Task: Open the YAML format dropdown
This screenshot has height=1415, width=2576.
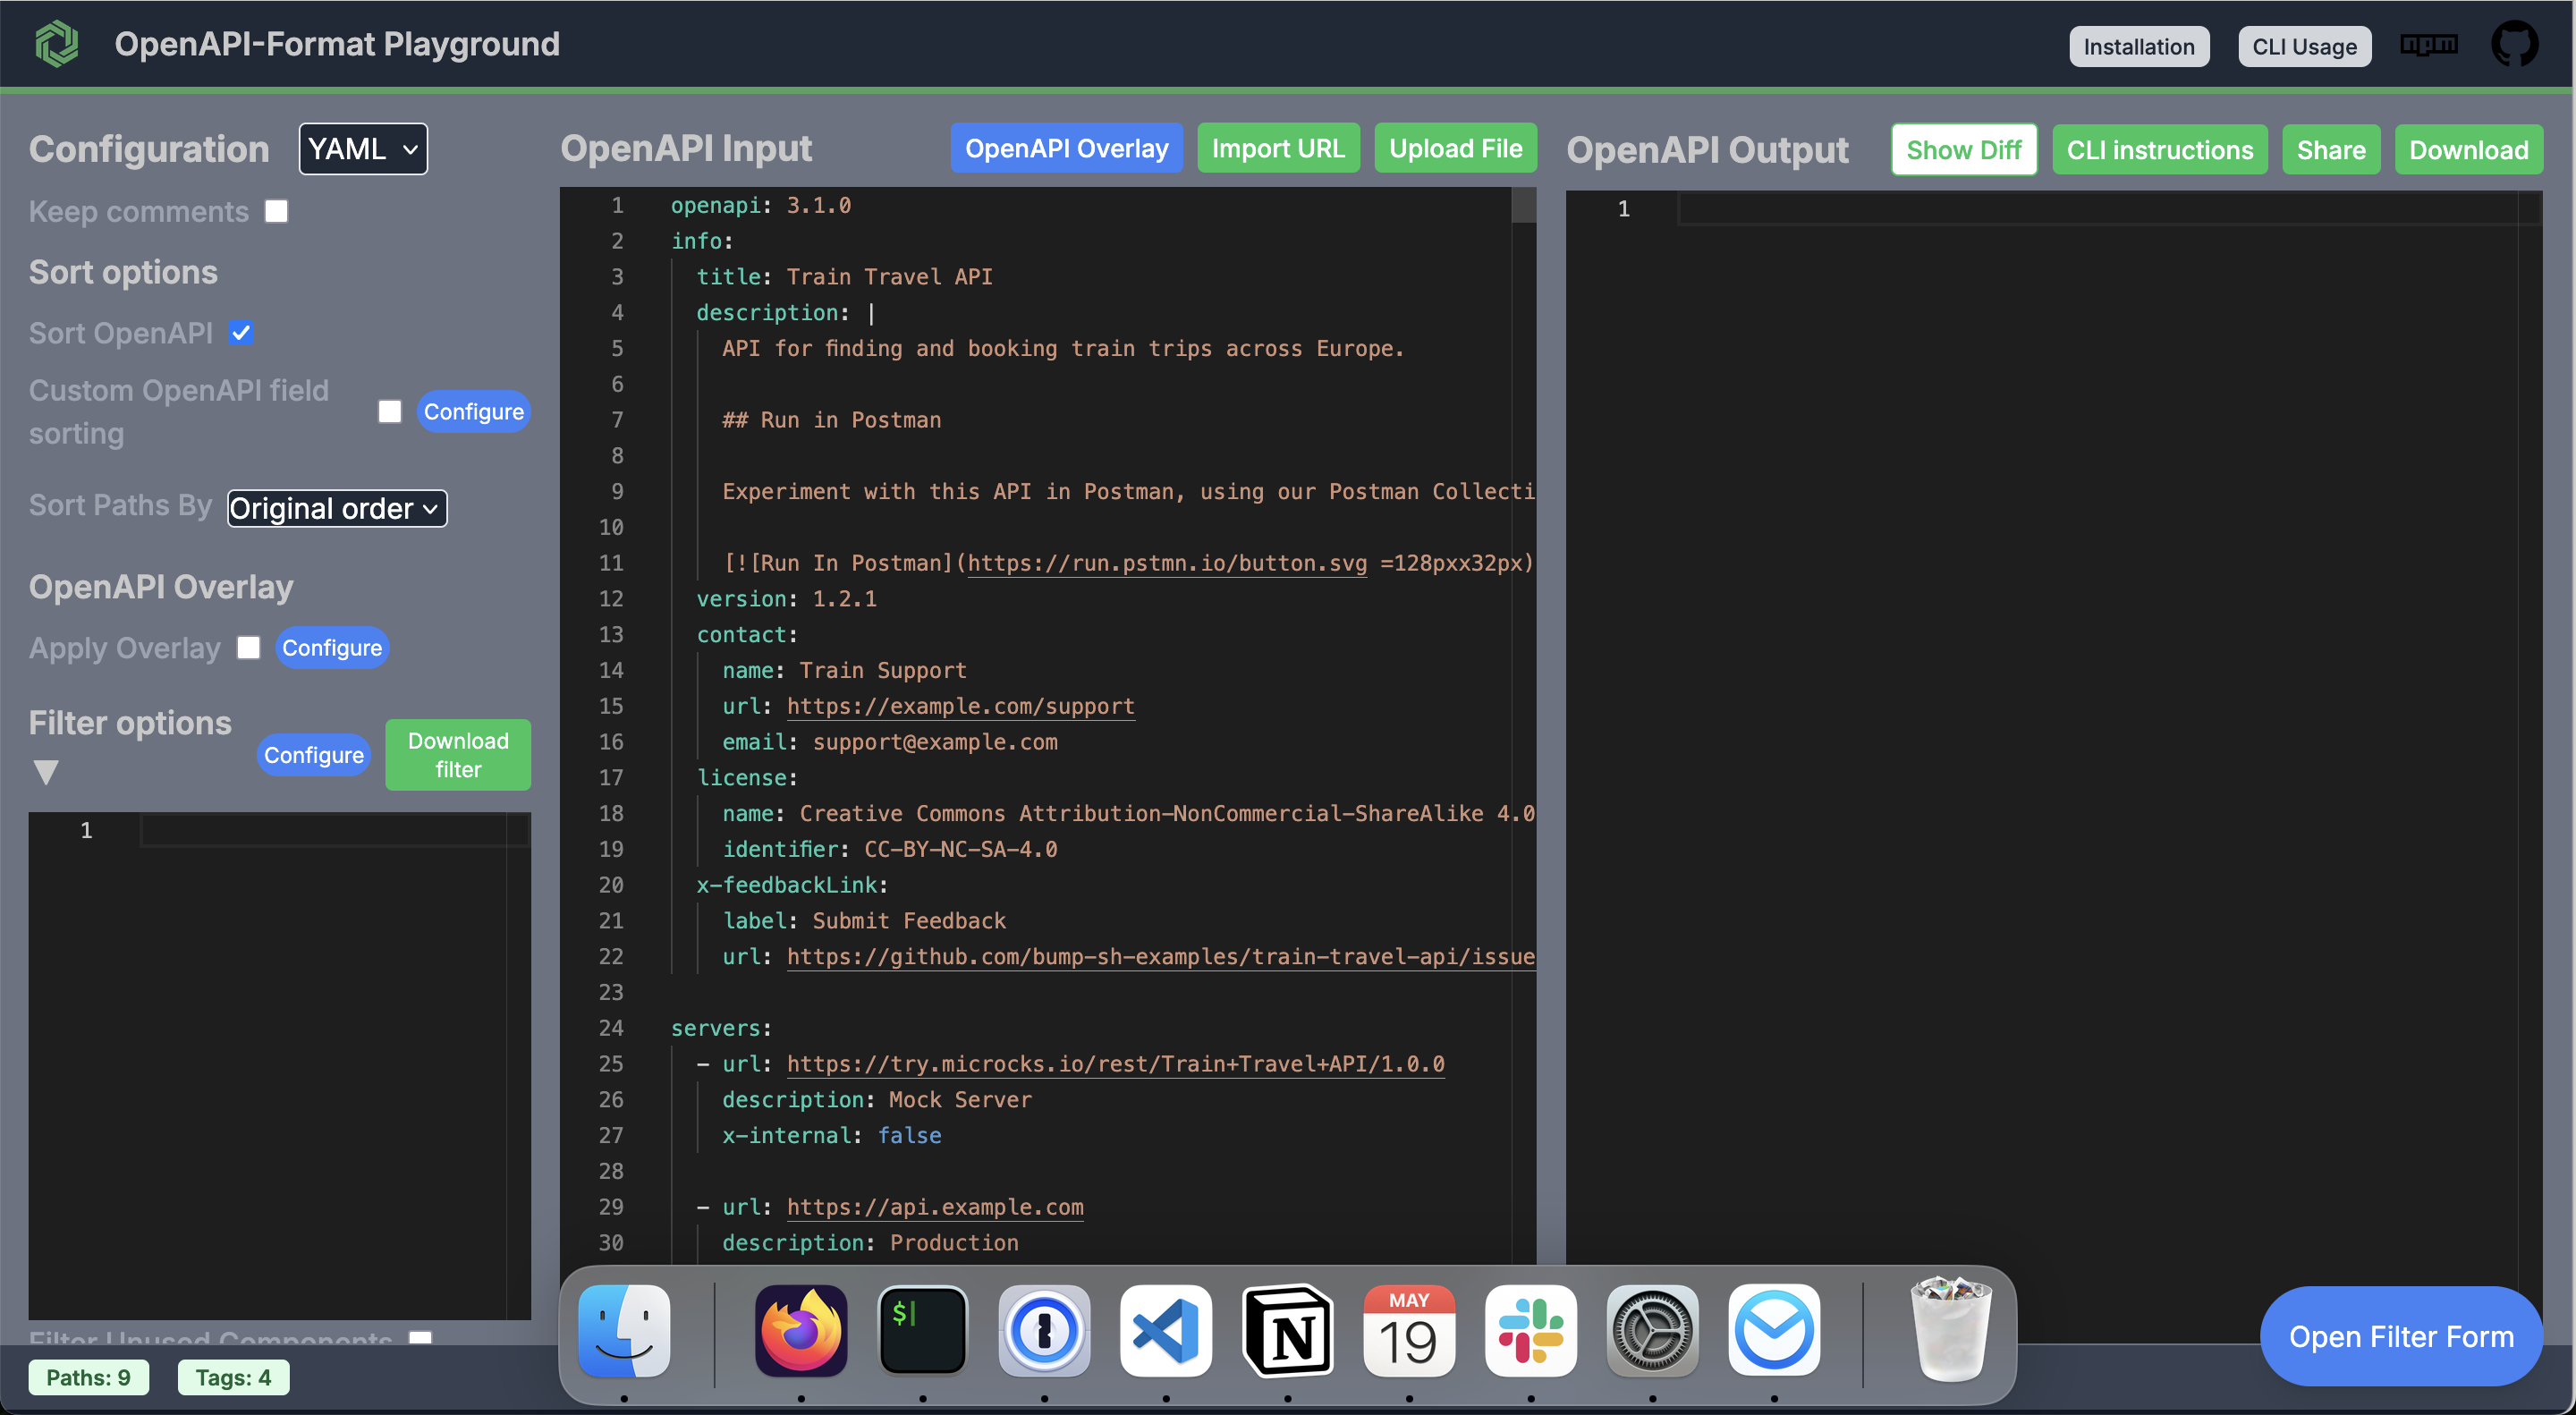Action: (x=363, y=149)
